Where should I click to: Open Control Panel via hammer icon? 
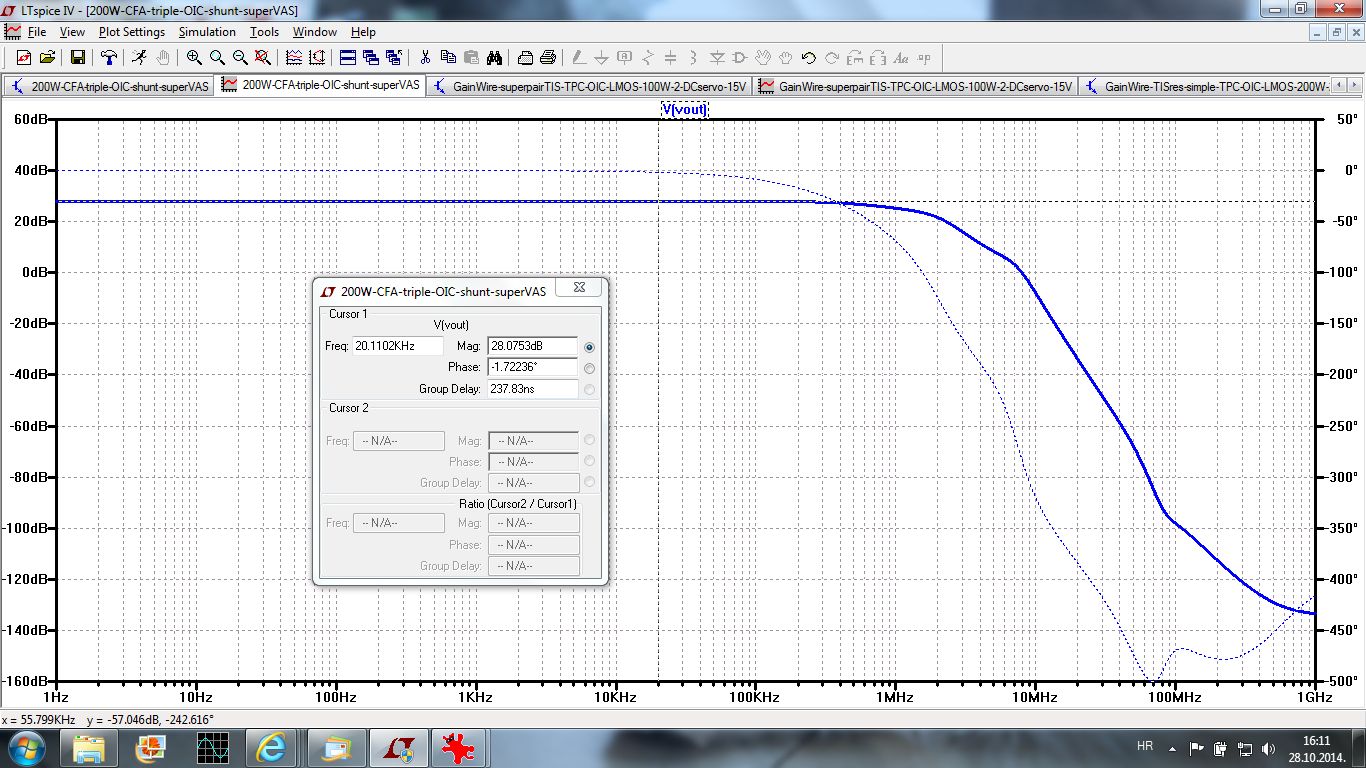click(108, 57)
